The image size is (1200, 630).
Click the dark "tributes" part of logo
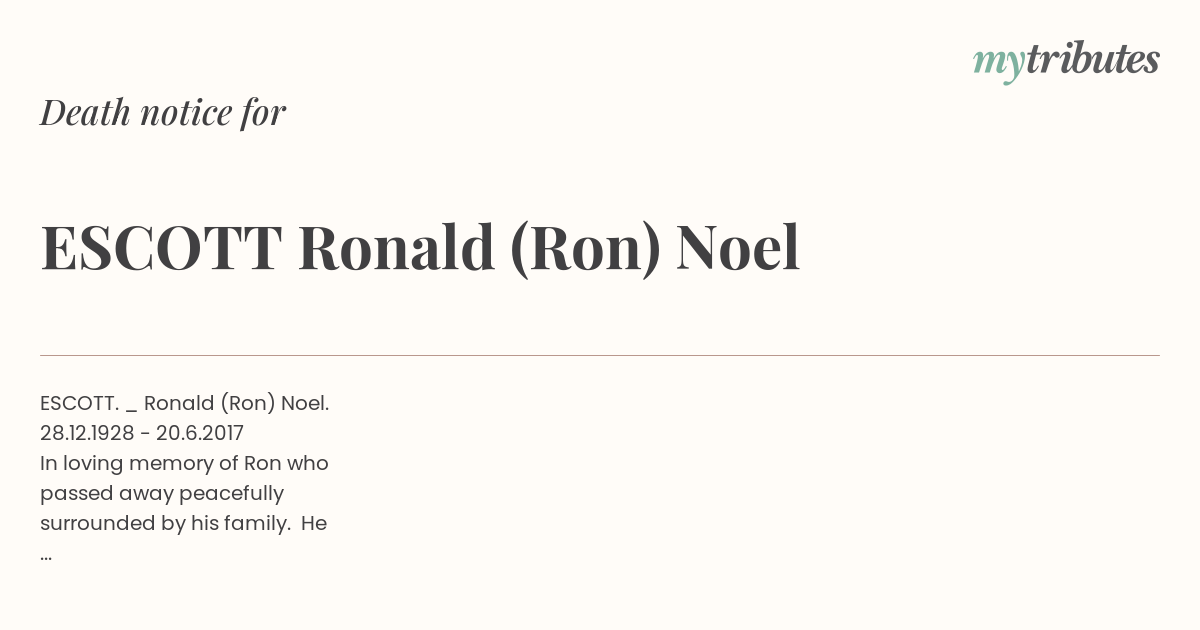(x=1092, y=59)
